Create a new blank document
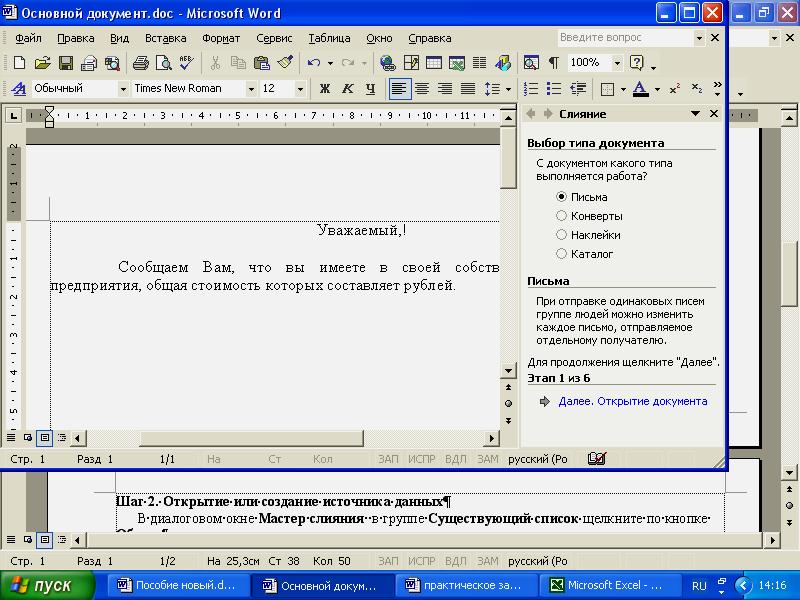The width and height of the screenshot is (800, 600). 19,63
